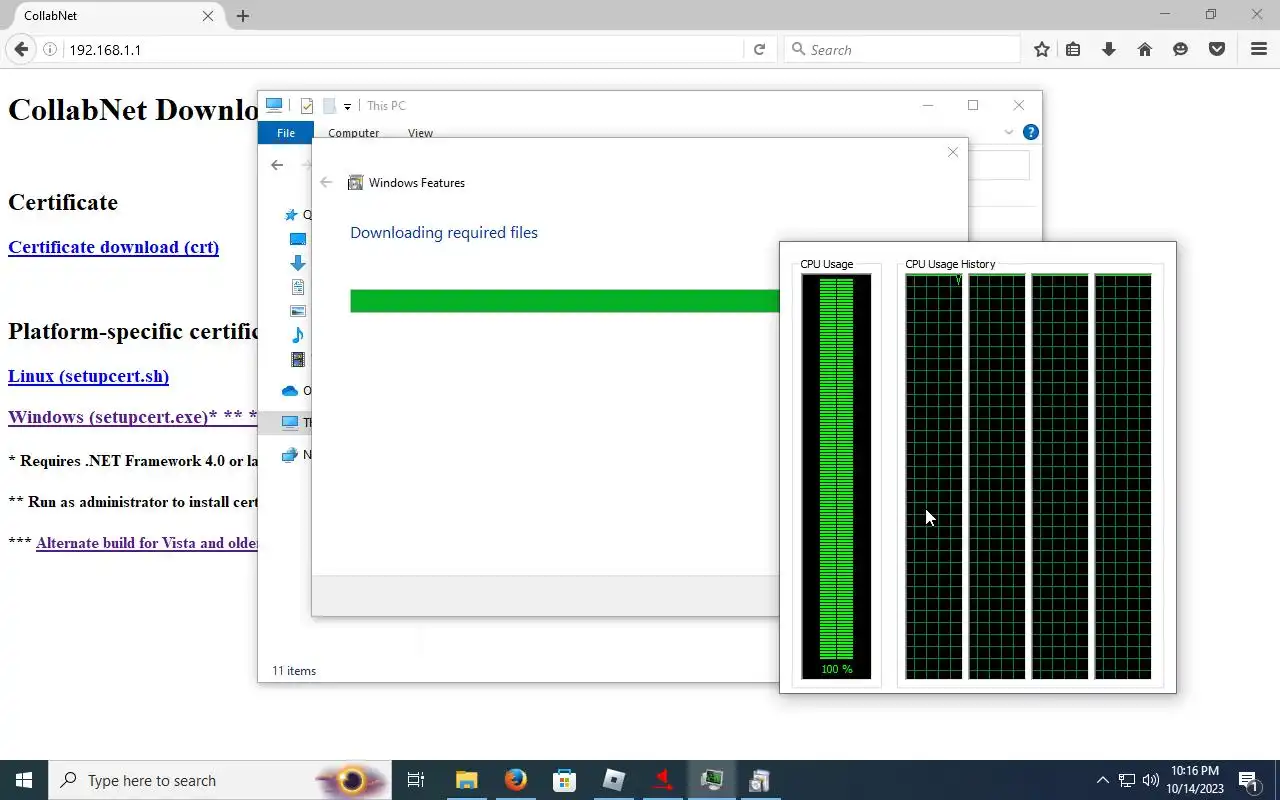Viewport: 1280px width, 800px height.
Task: Select Videos film icon in Explorer sidebar
Action: coord(297,359)
